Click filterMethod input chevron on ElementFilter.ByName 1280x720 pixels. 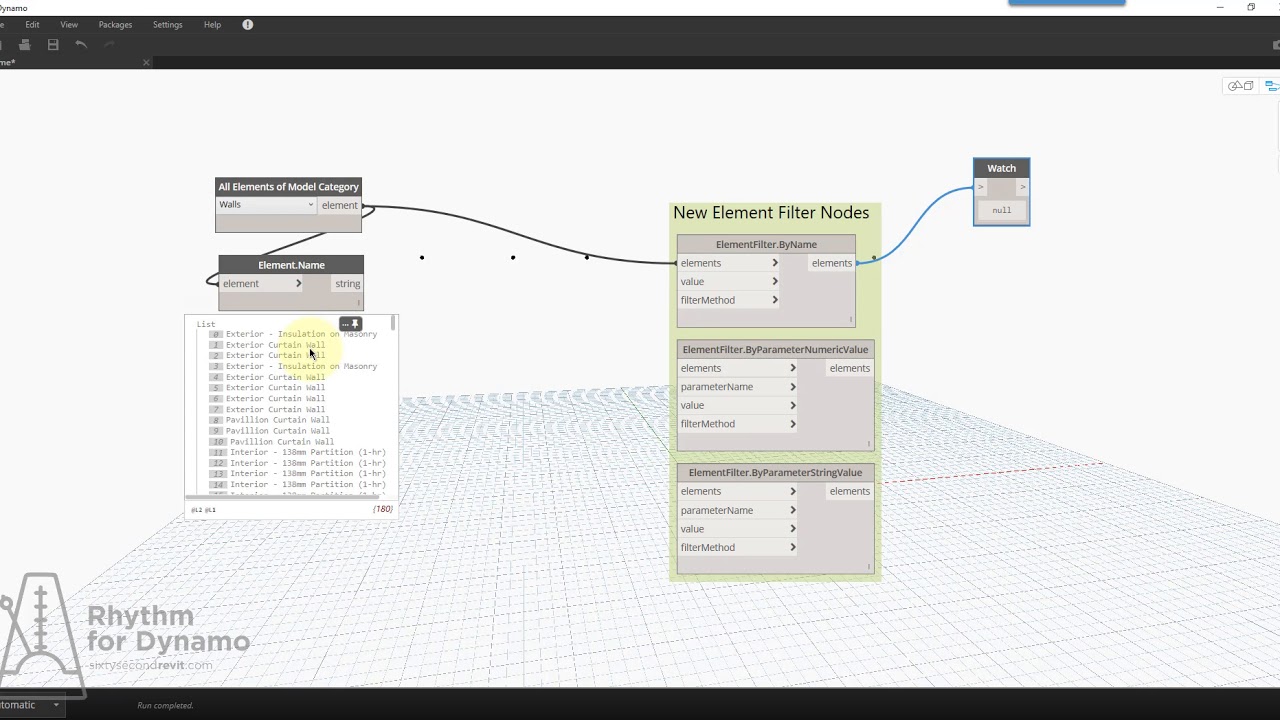pos(775,300)
